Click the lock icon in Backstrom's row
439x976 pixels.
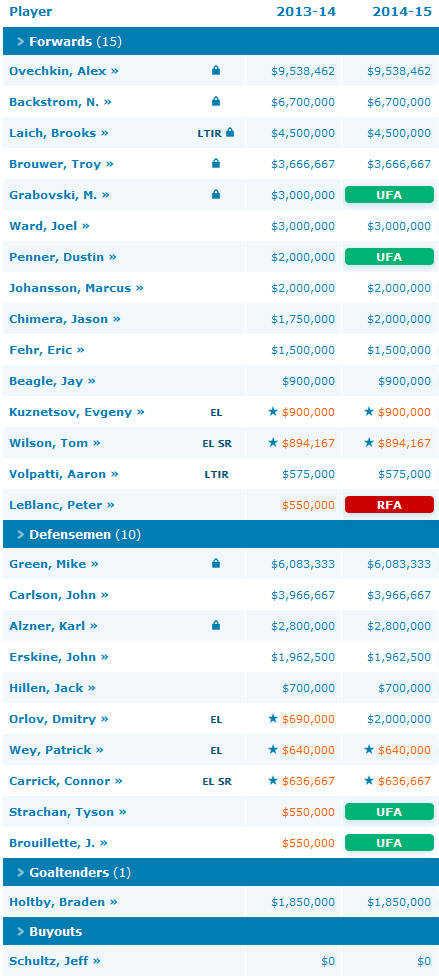216,101
